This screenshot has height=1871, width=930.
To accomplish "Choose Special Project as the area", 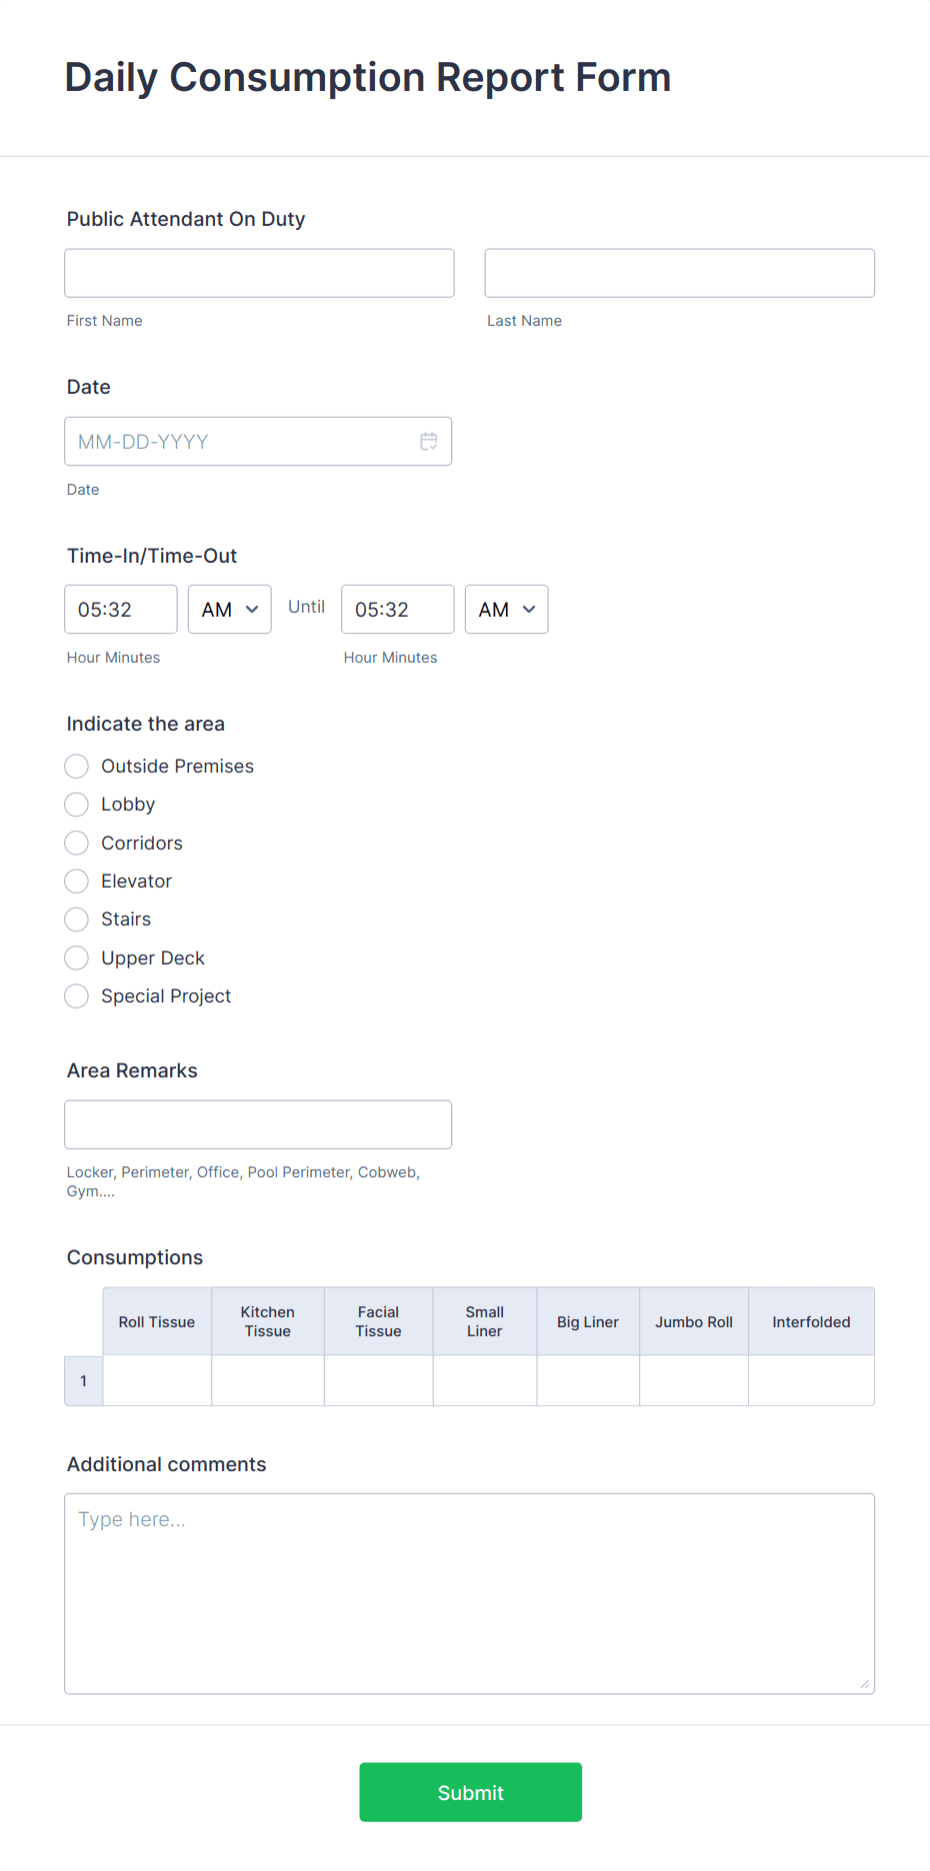I will 76,996.
